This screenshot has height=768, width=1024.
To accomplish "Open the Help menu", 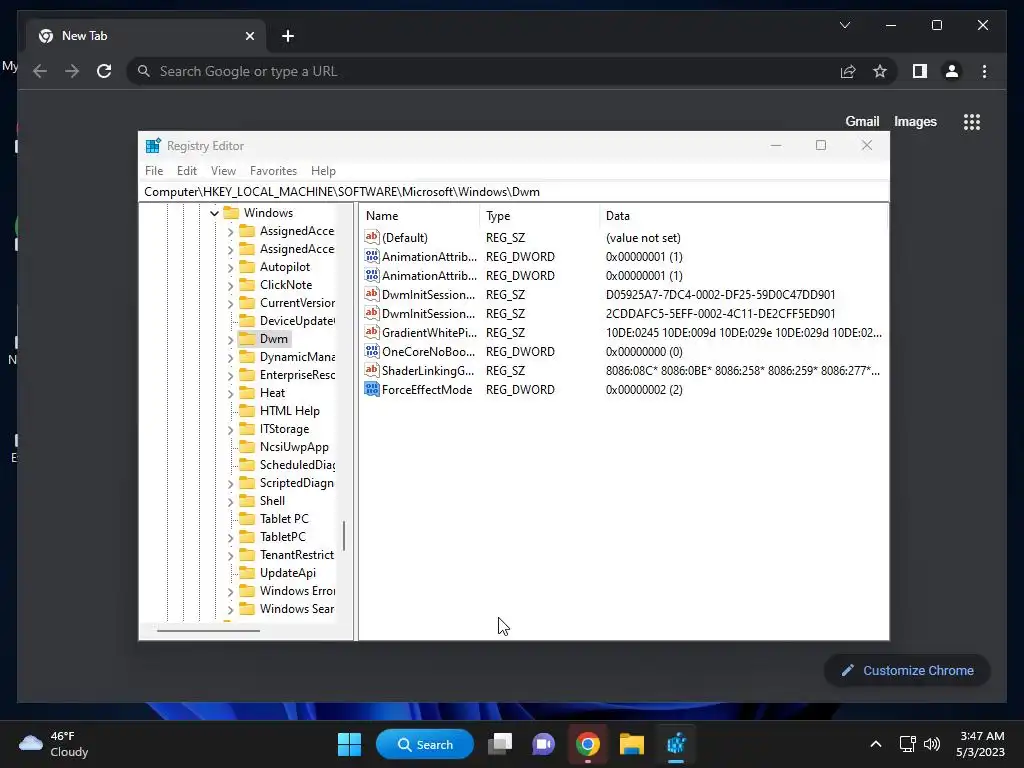I will click(x=323, y=170).
